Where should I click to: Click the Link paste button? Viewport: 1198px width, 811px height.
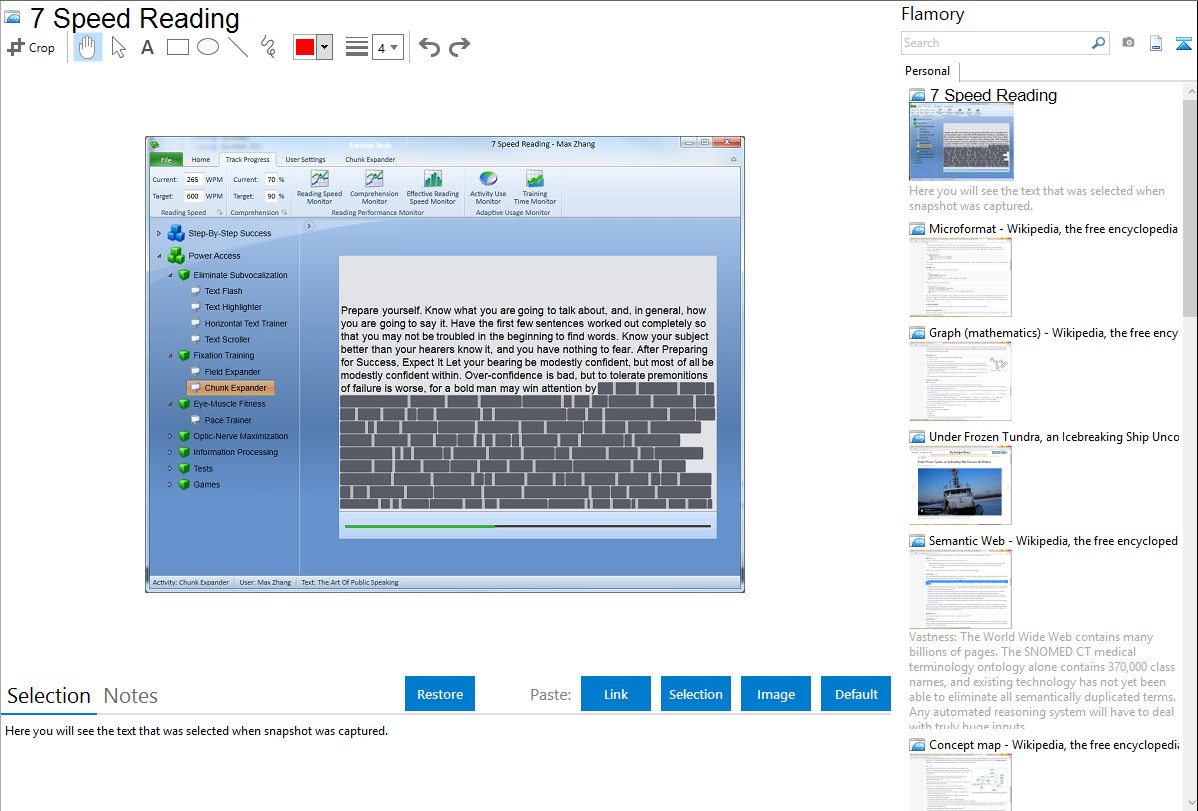tap(616, 694)
